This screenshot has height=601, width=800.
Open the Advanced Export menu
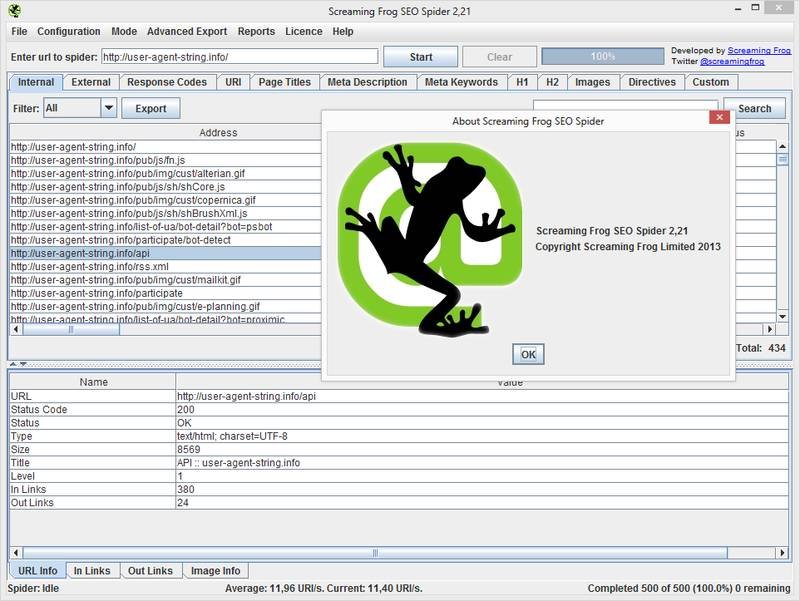point(187,31)
